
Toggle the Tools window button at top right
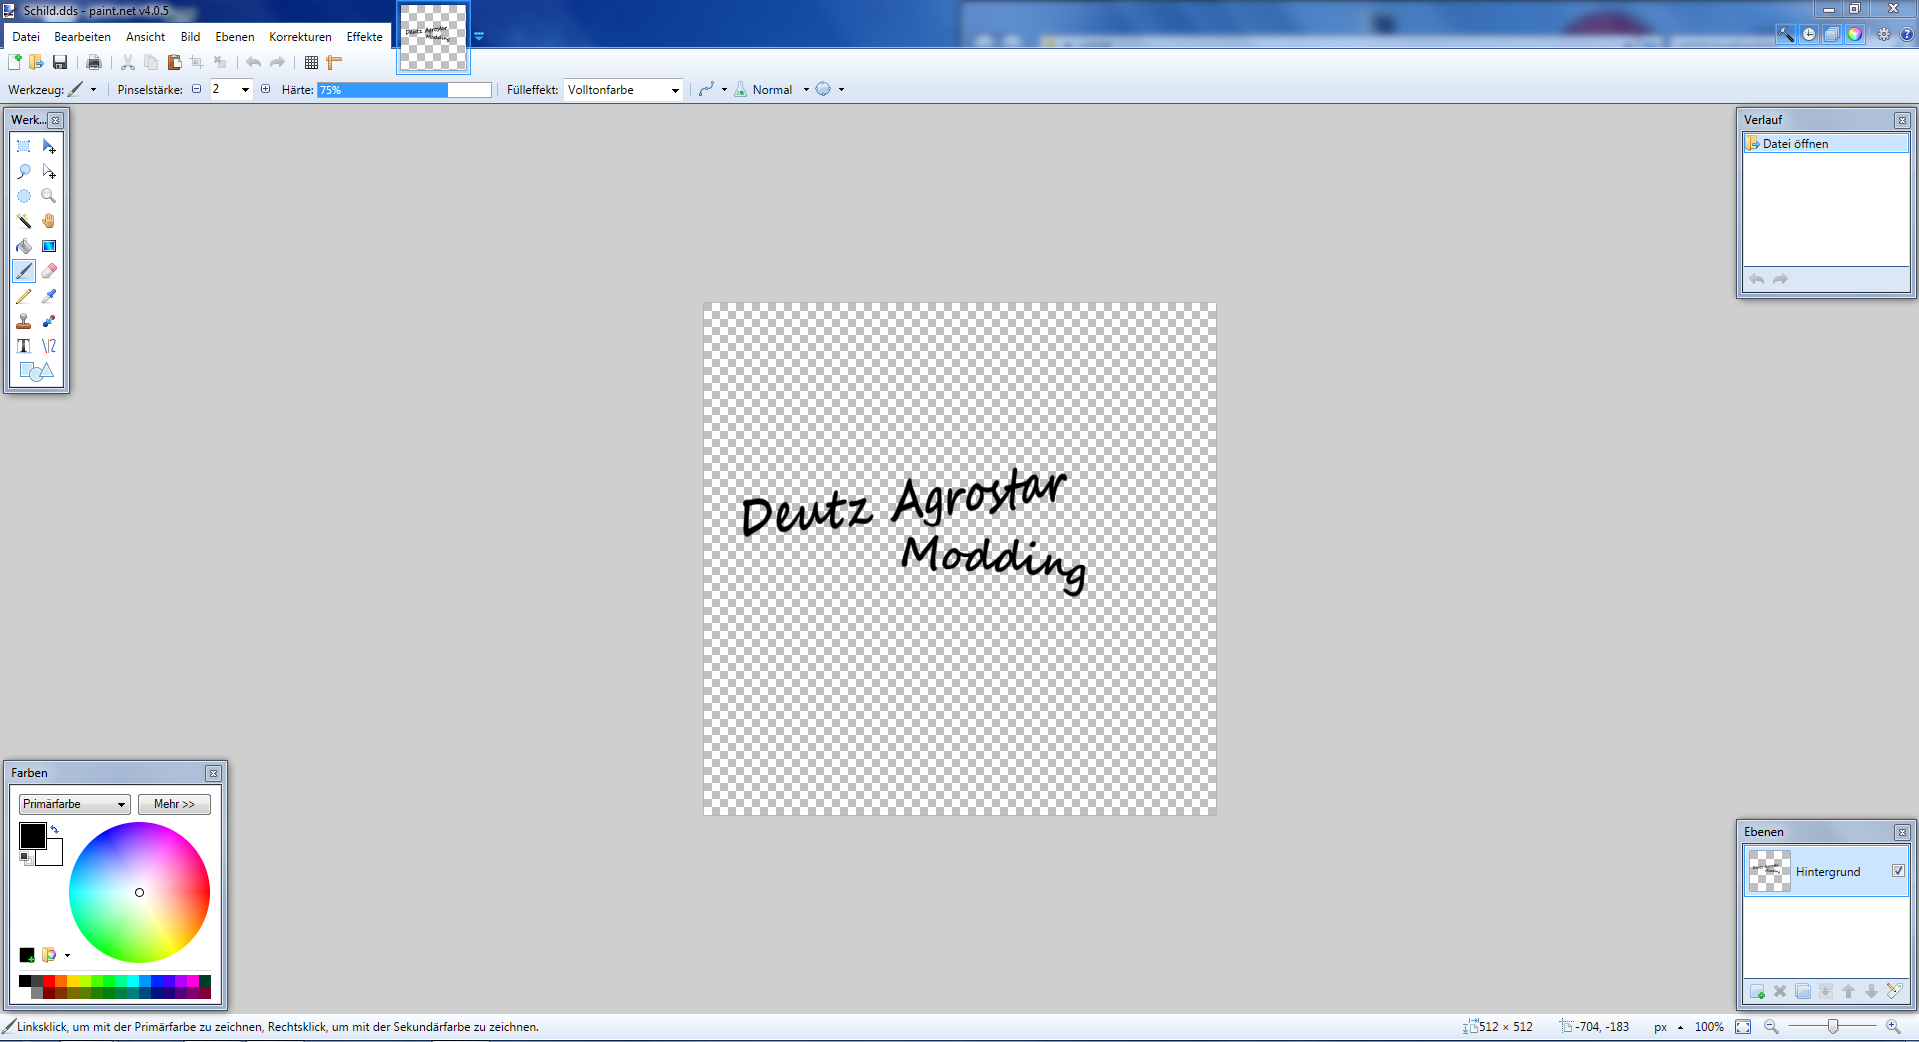(x=1786, y=34)
